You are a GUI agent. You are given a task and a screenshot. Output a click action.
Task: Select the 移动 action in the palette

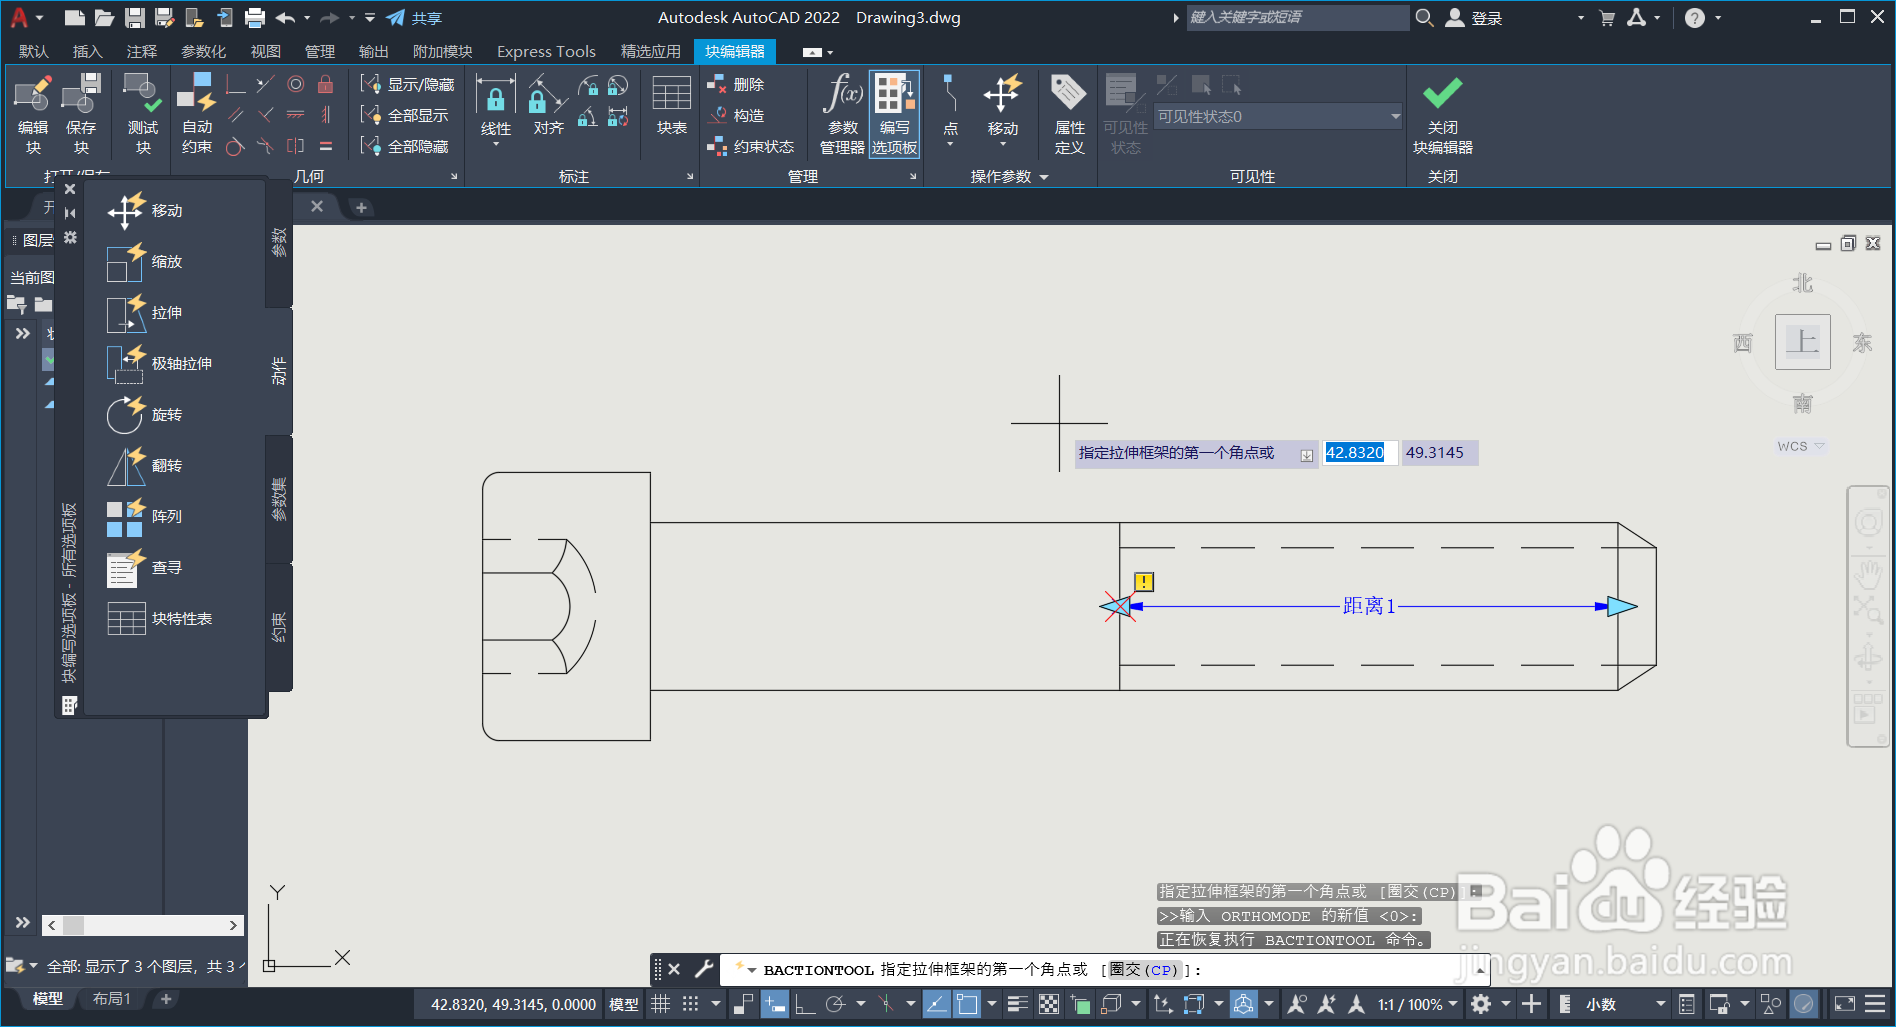146,211
